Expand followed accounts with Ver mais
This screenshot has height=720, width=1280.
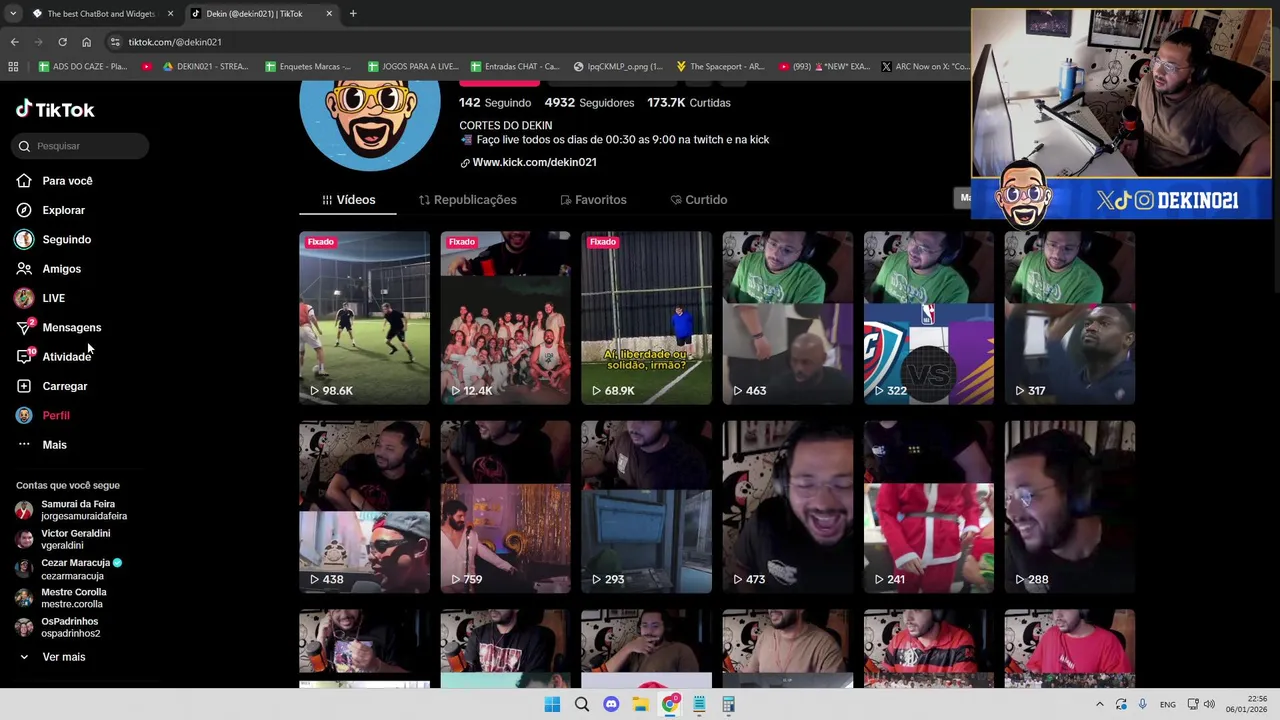point(51,657)
